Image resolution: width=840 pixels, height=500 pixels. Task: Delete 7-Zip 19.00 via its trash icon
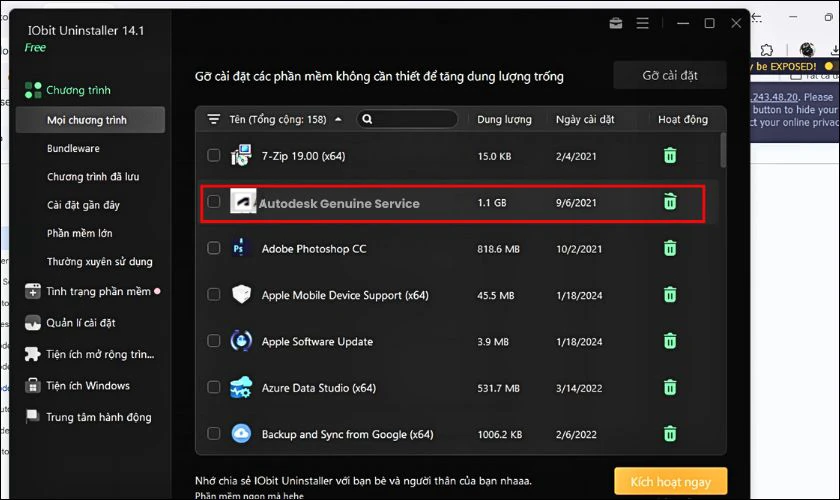point(670,155)
